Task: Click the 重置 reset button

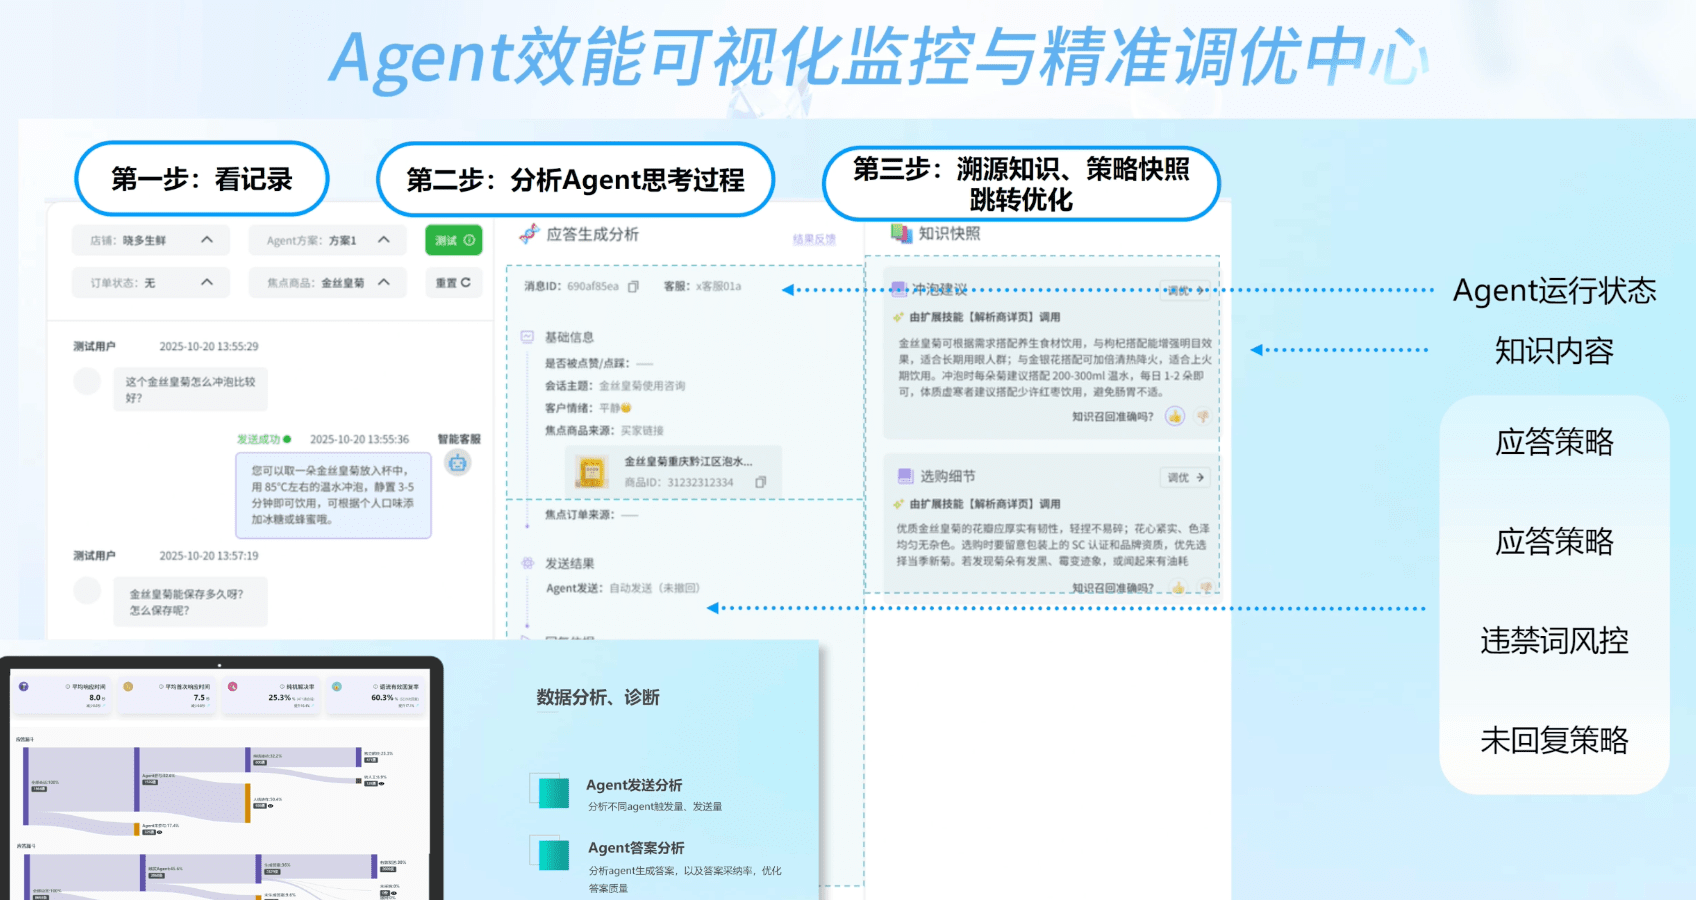Action: [454, 283]
